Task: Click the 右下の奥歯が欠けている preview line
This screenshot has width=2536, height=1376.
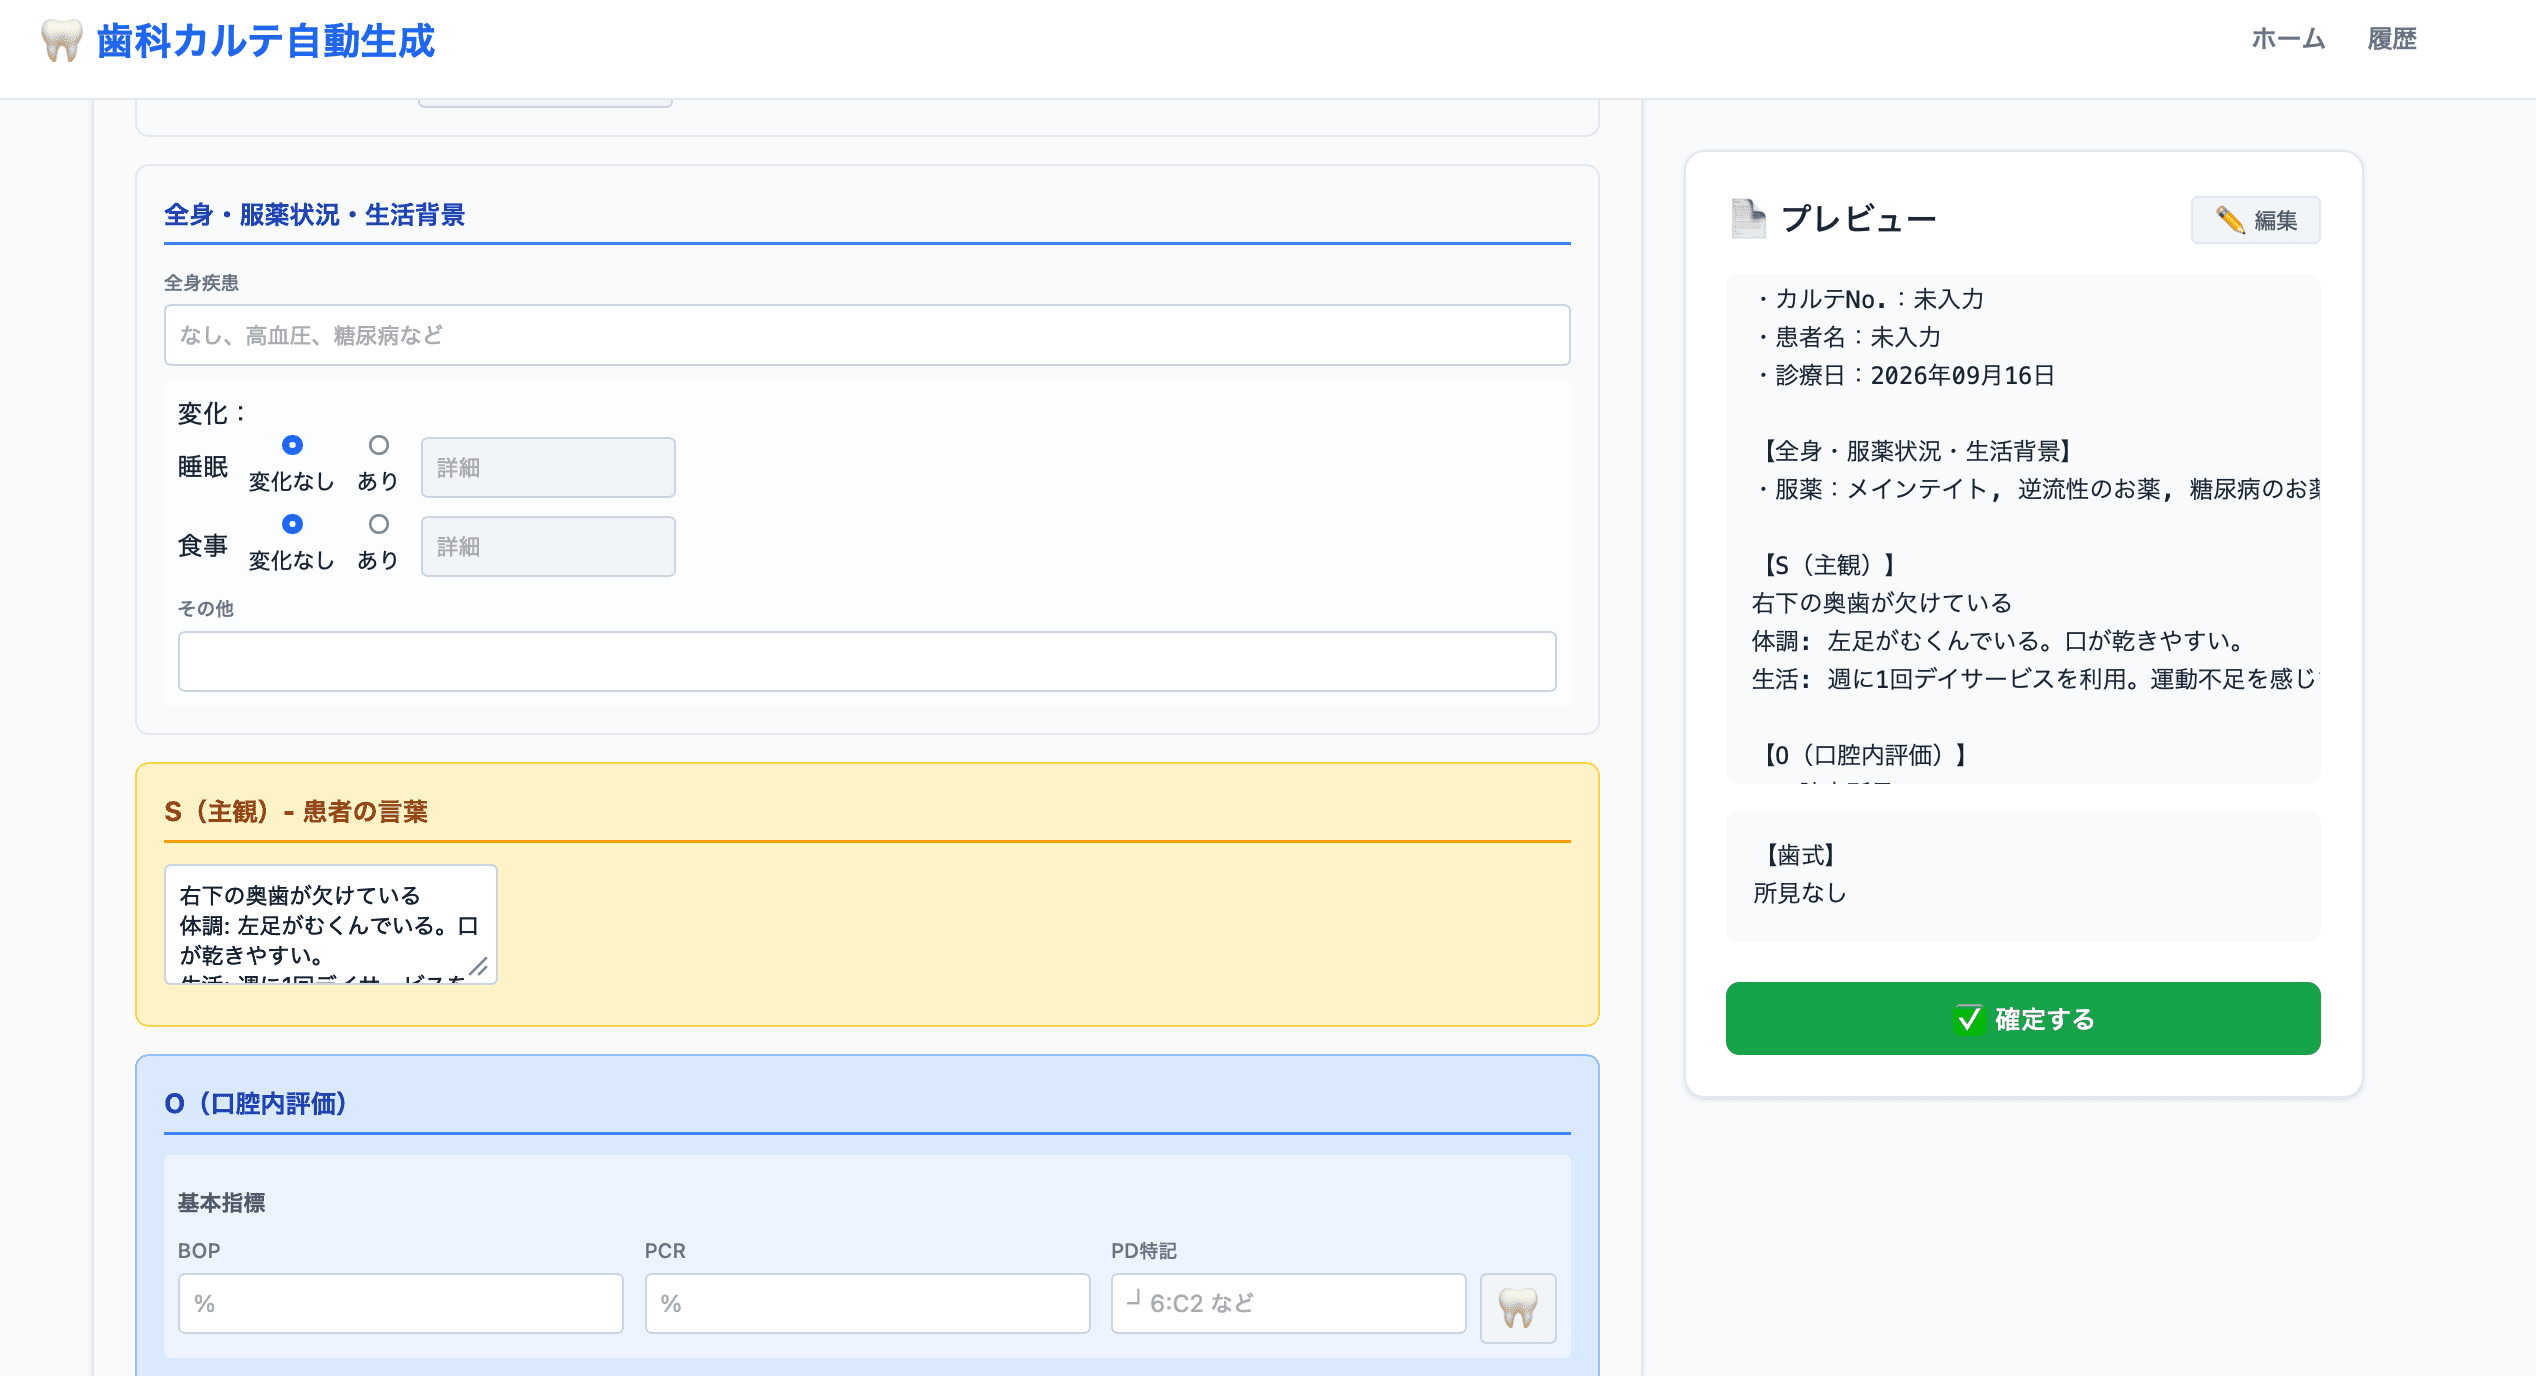Action: (1882, 603)
